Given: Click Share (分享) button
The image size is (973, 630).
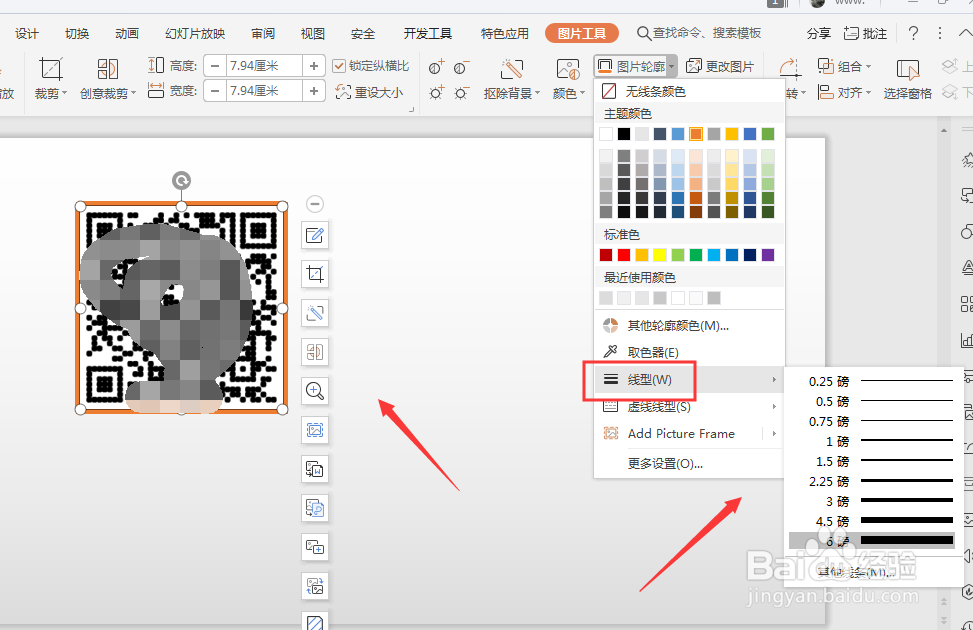Looking at the screenshot, I should coord(818,34).
